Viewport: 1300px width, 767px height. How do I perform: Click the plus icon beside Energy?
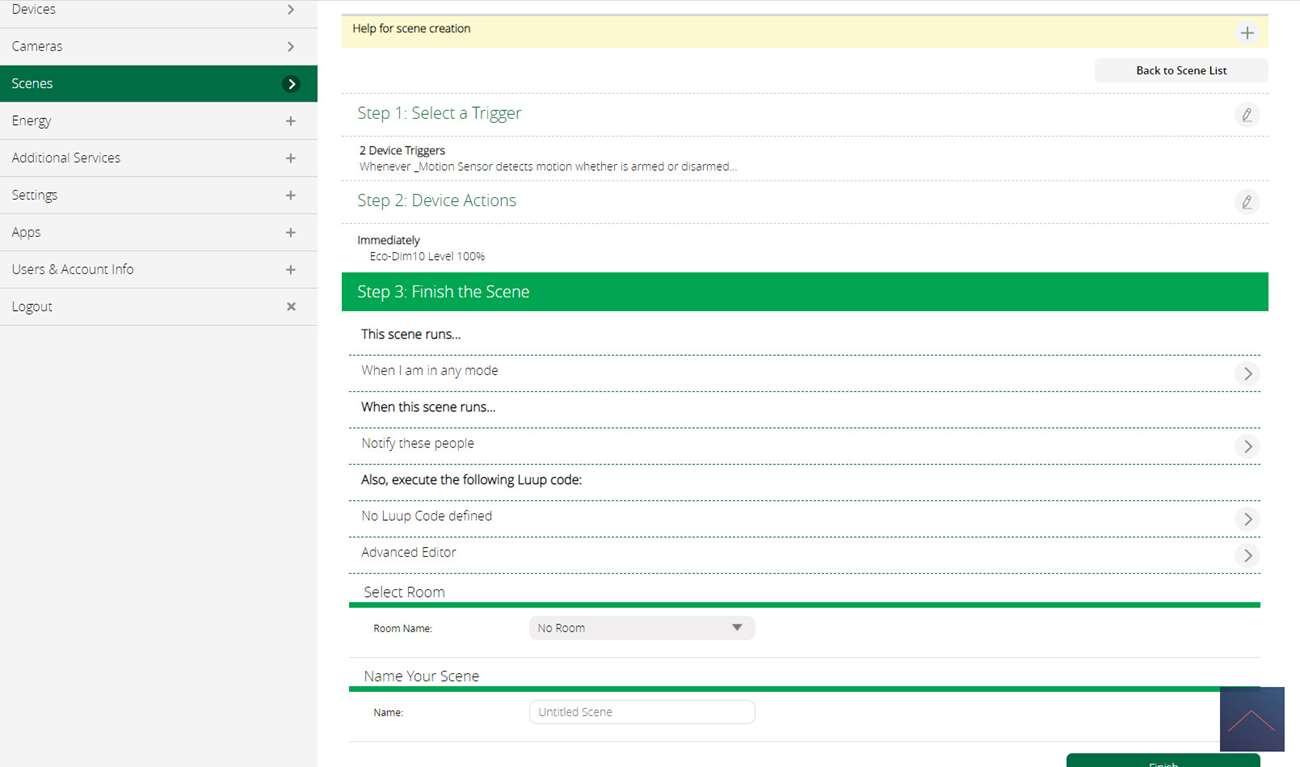click(x=291, y=121)
